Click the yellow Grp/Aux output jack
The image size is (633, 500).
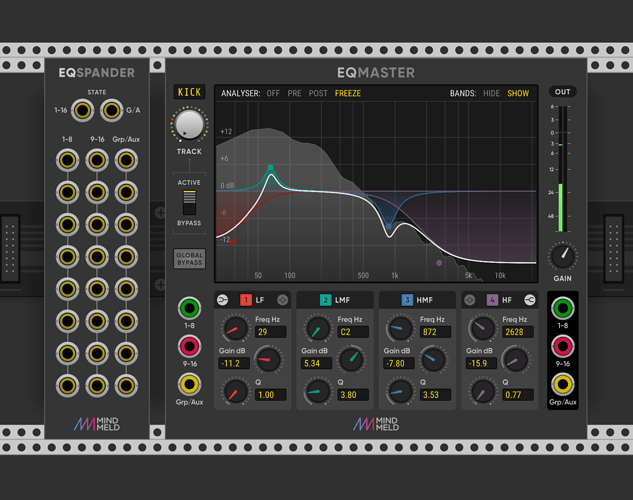pyautogui.click(x=562, y=385)
